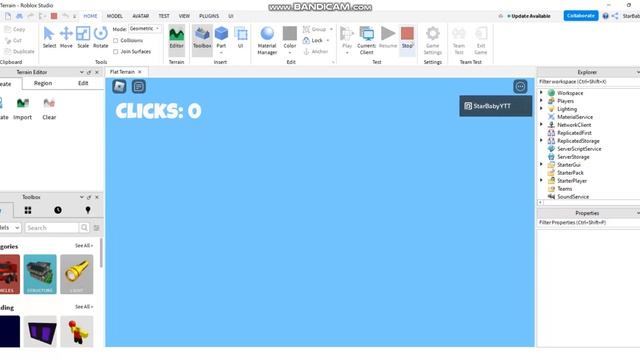
Task: Click the help icon near Collaborate
Action: [605, 16]
